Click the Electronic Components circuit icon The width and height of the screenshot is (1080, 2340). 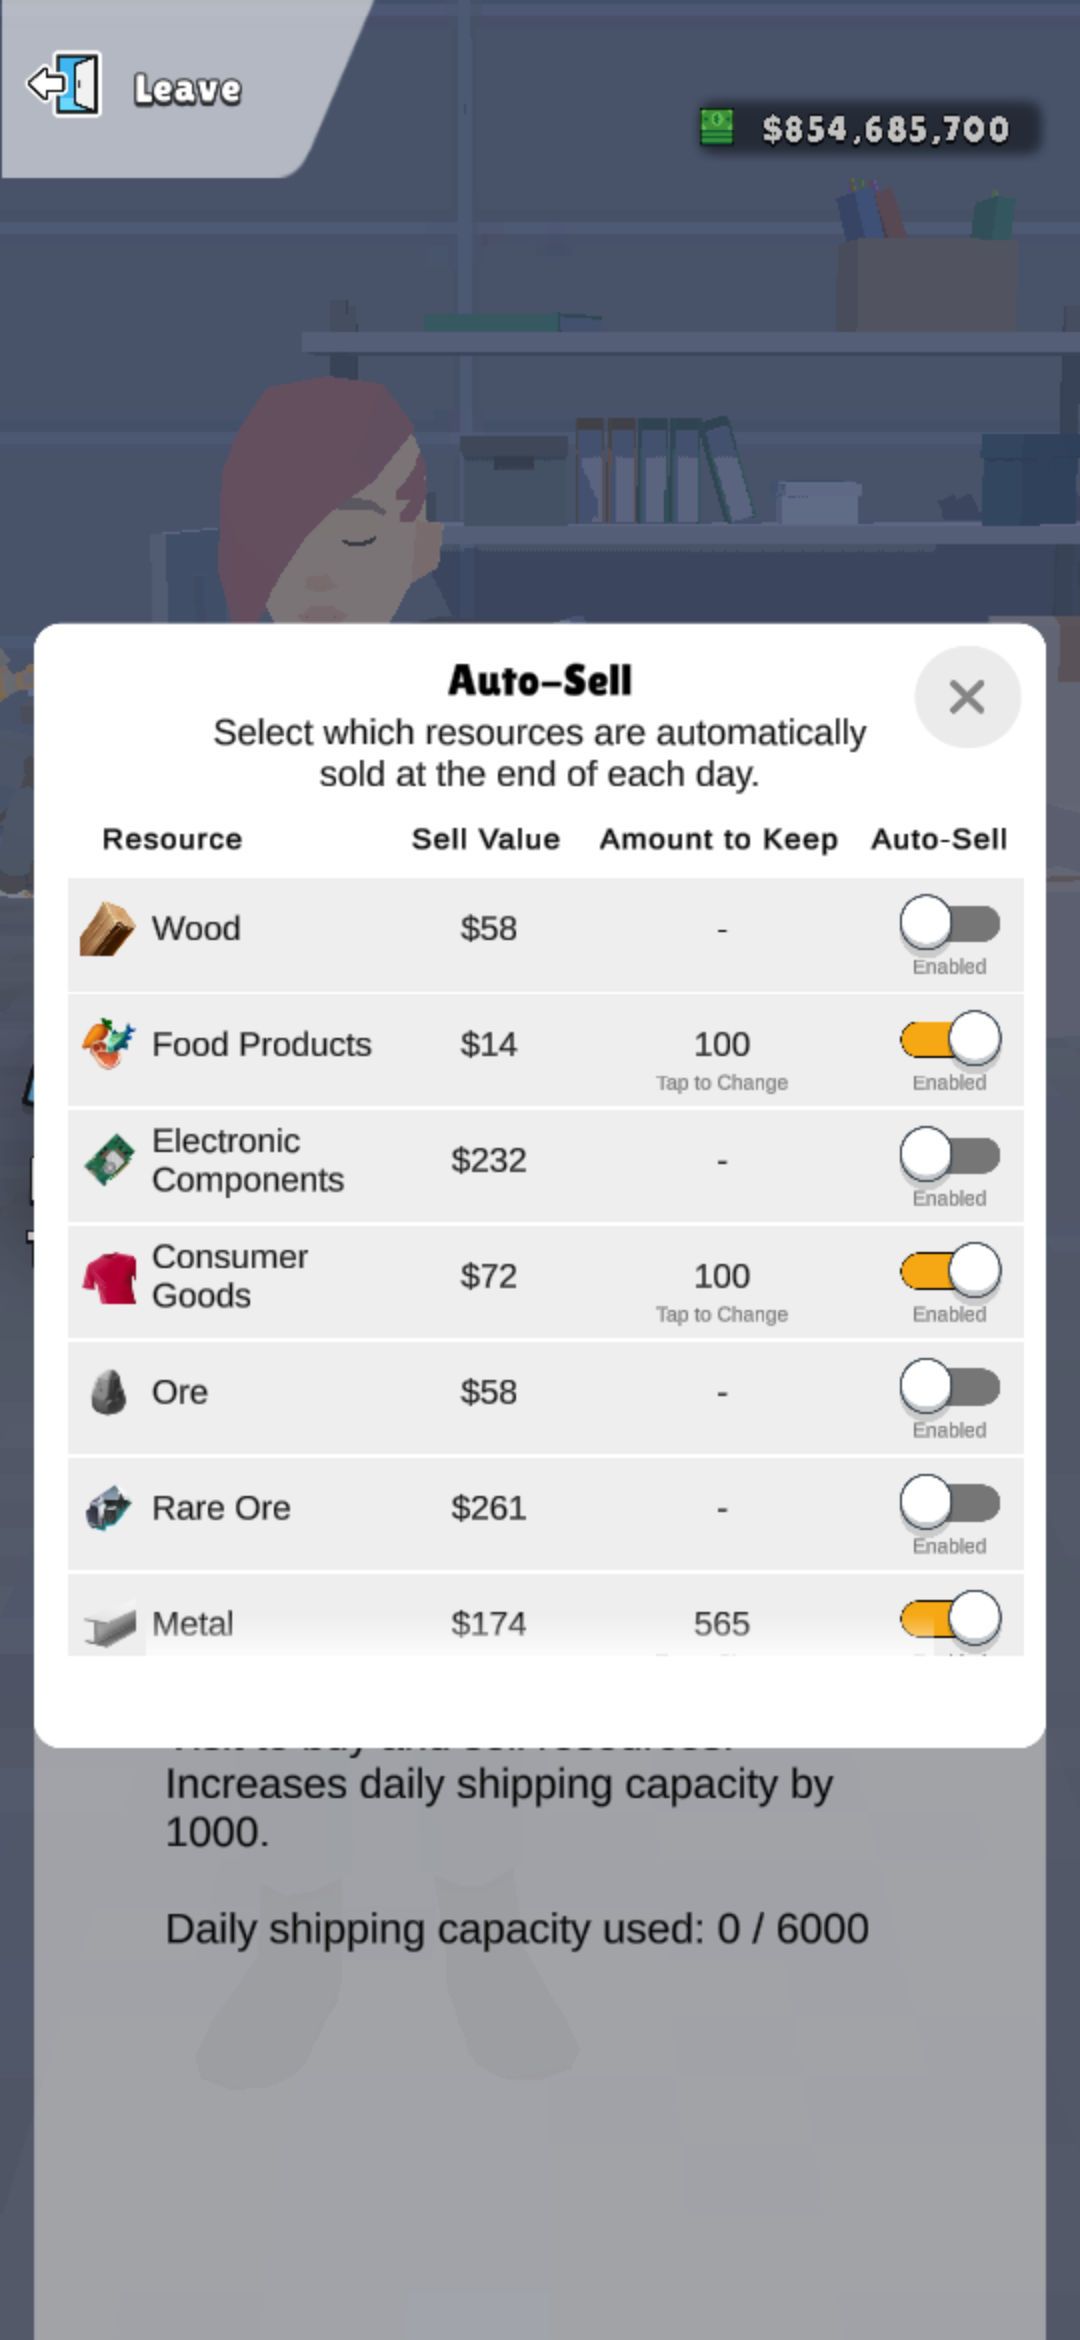click(109, 1160)
